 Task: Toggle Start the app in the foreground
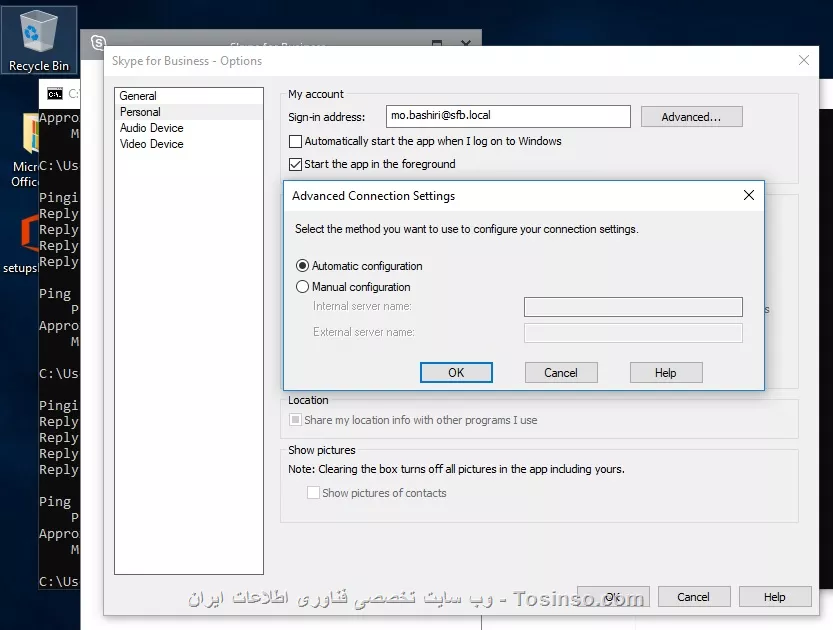(295, 164)
